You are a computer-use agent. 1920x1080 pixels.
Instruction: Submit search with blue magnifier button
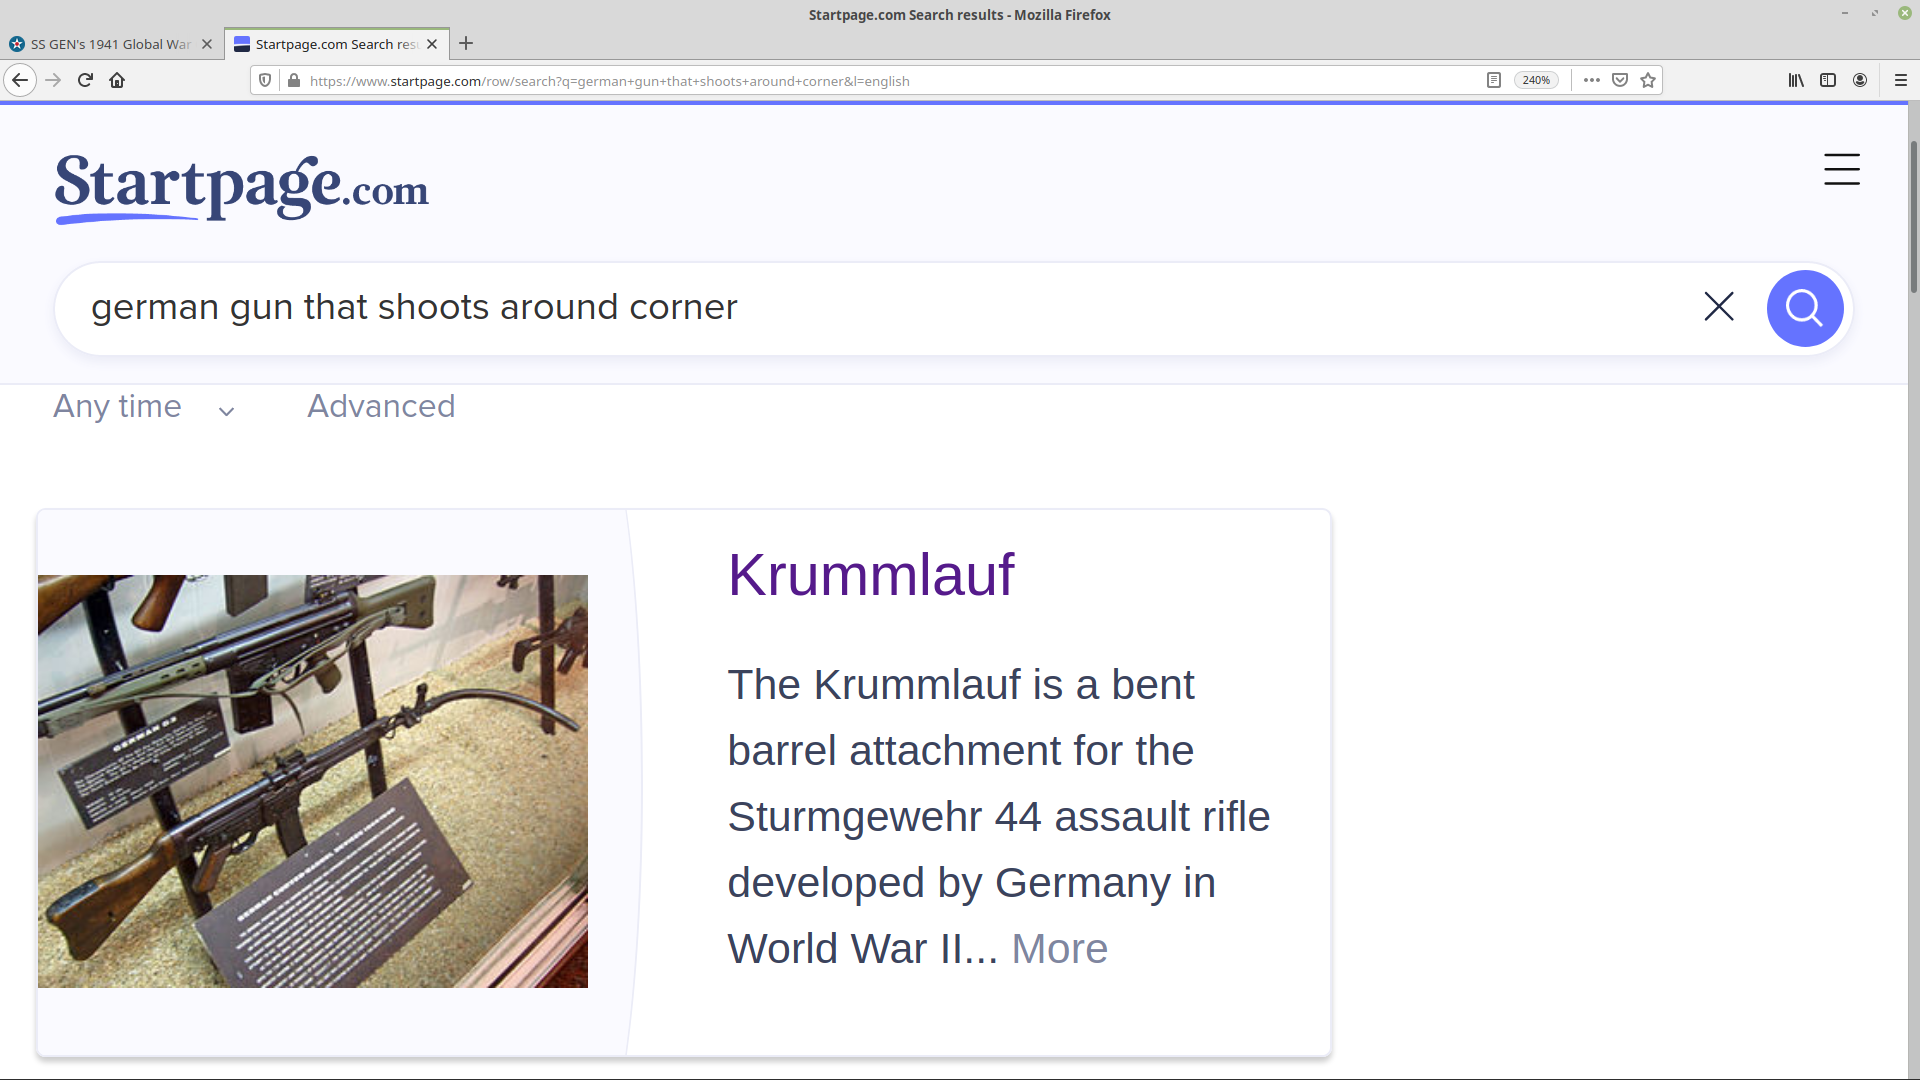(1805, 308)
